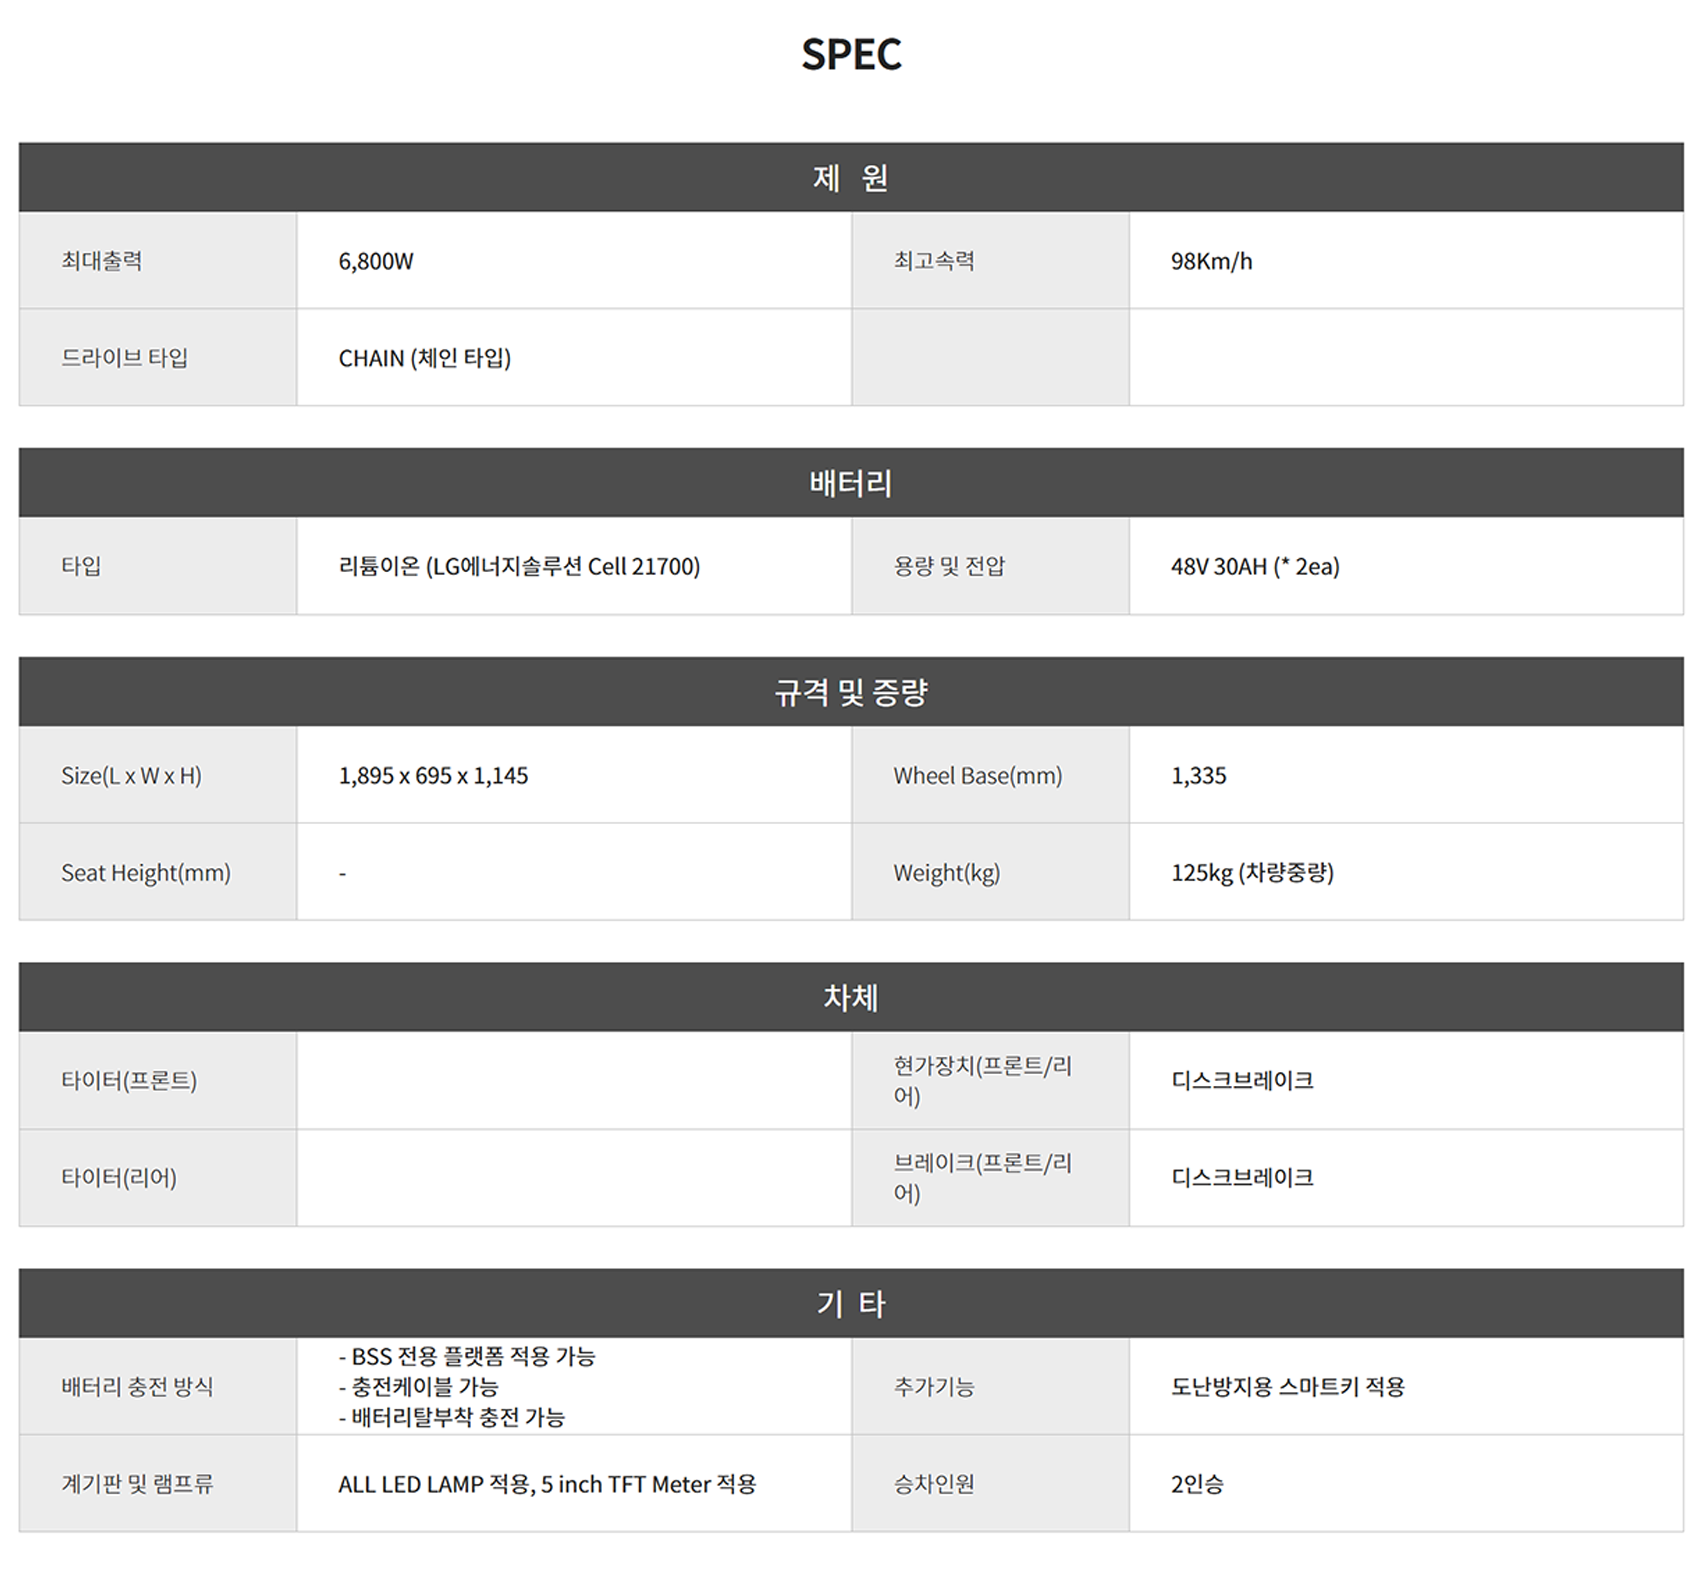Click the 규격 및 증량 section header
The width and height of the screenshot is (1702, 1576).
pyautogui.click(x=851, y=692)
